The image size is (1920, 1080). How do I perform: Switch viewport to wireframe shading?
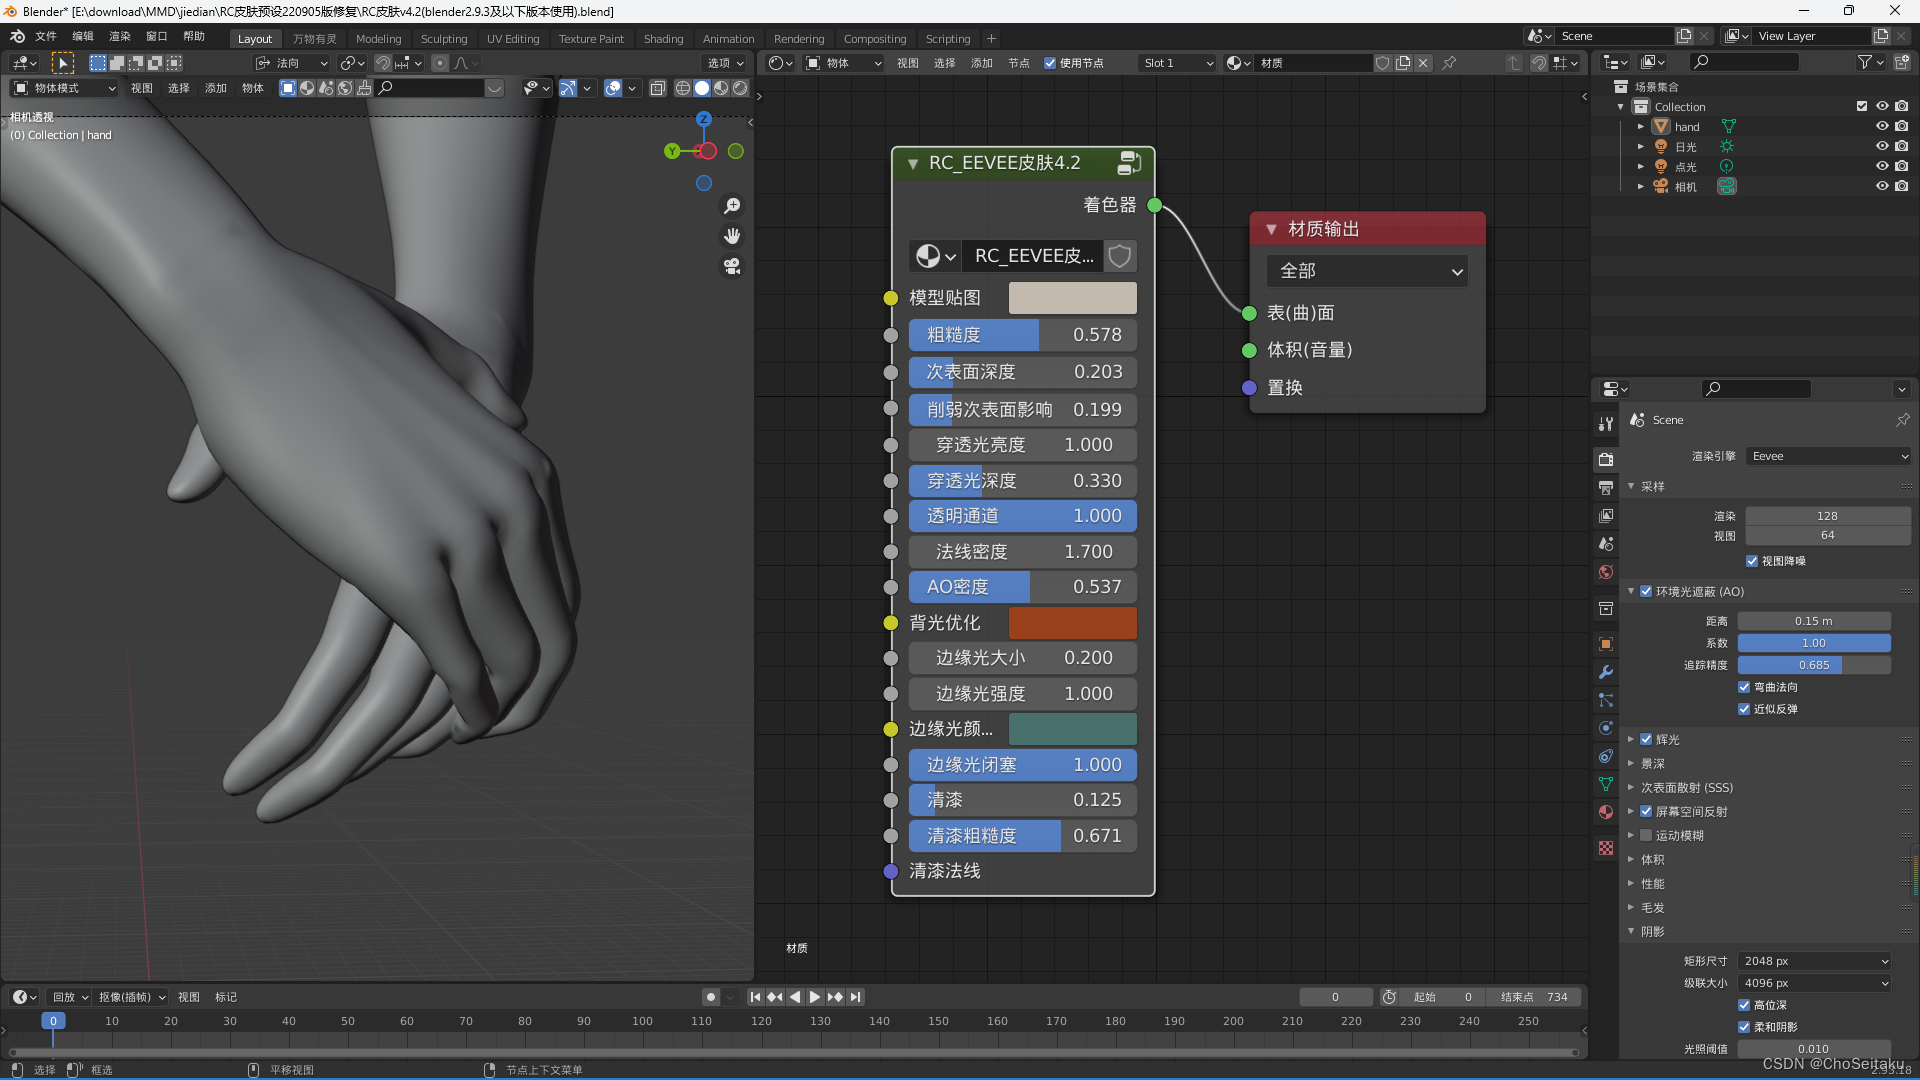[683, 88]
